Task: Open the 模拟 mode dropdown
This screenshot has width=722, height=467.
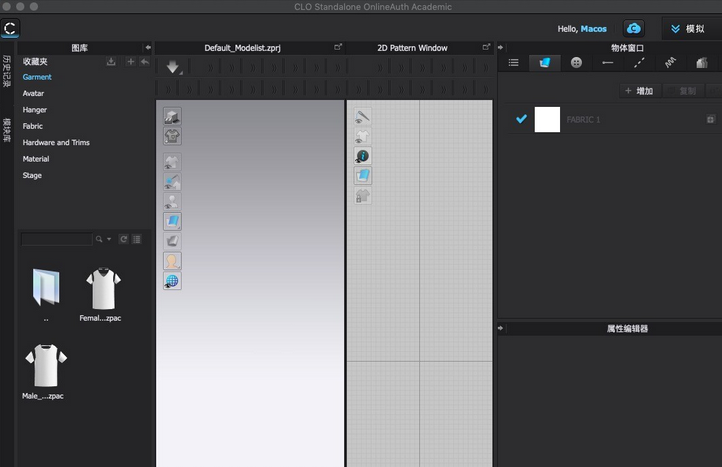Action: tap(687, 29)
